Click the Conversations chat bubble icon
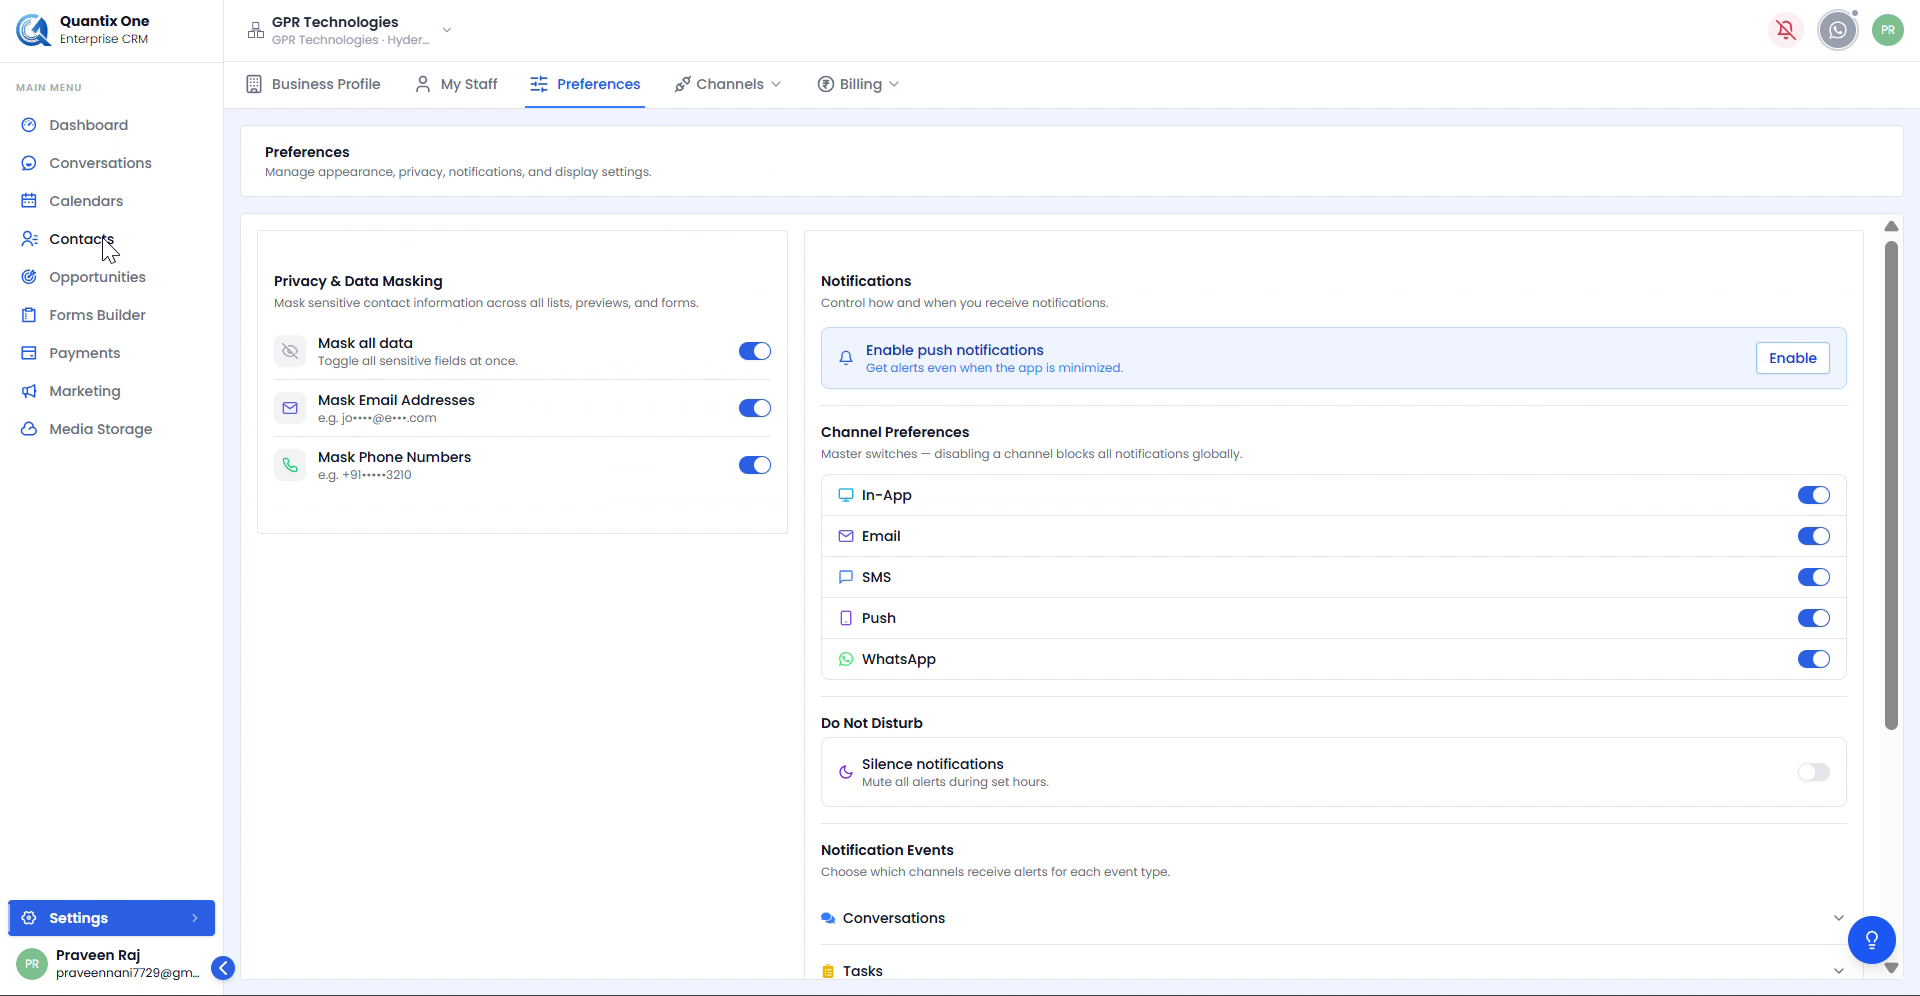The image size is (1920, 996). pyautogui.click(x=29, y=163)
